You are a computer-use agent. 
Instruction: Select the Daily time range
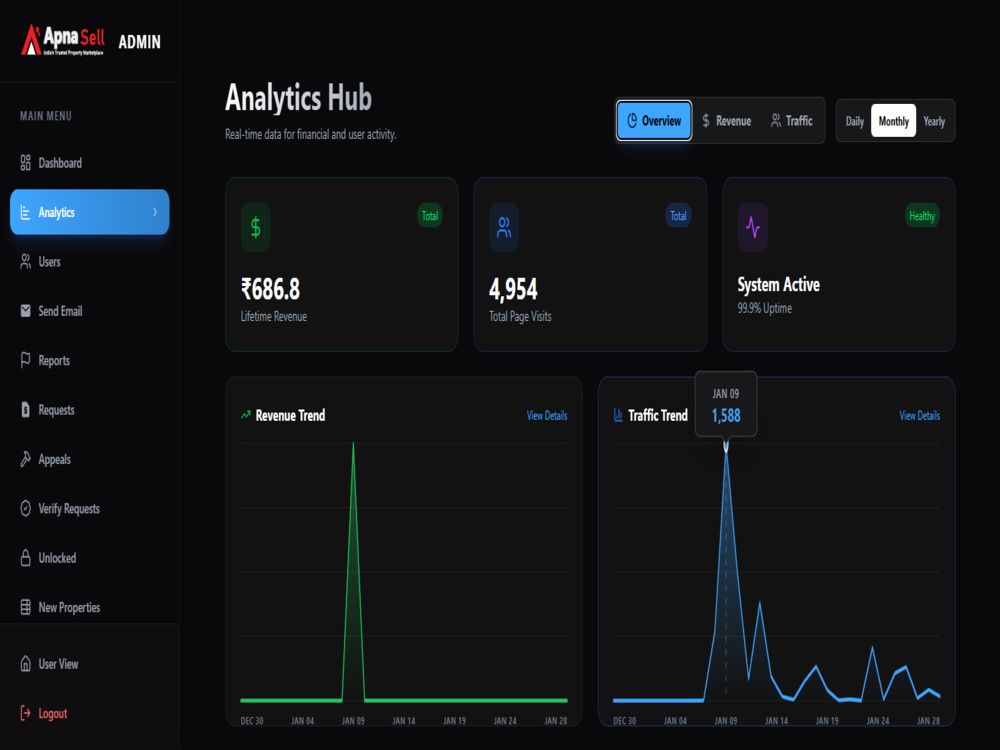pos(855,121)
